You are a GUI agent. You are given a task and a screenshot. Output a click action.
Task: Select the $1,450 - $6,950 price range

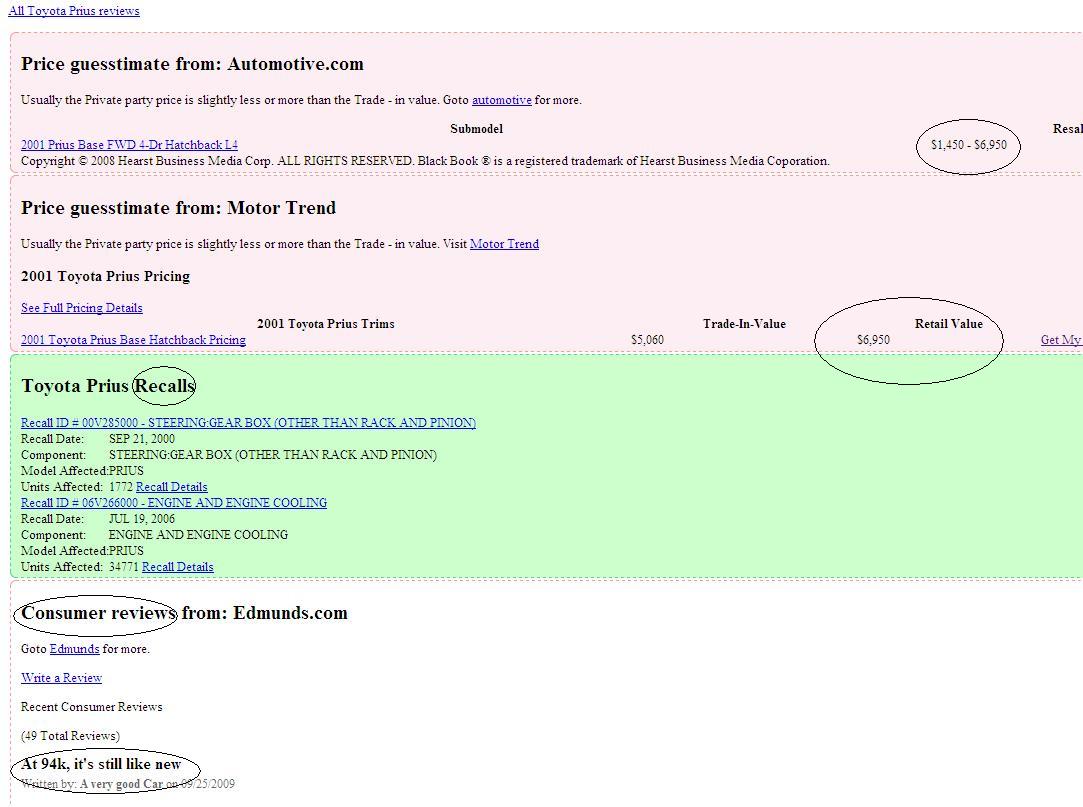tap(968, 144)
